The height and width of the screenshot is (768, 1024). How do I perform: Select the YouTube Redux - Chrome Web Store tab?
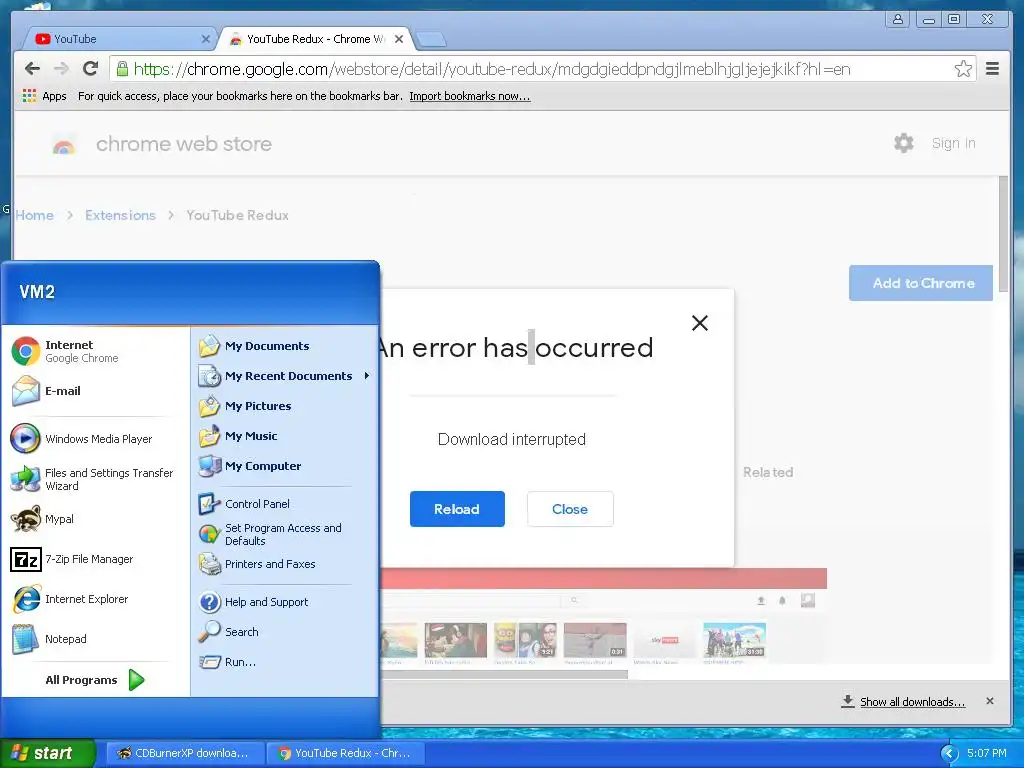pos(313,39)
